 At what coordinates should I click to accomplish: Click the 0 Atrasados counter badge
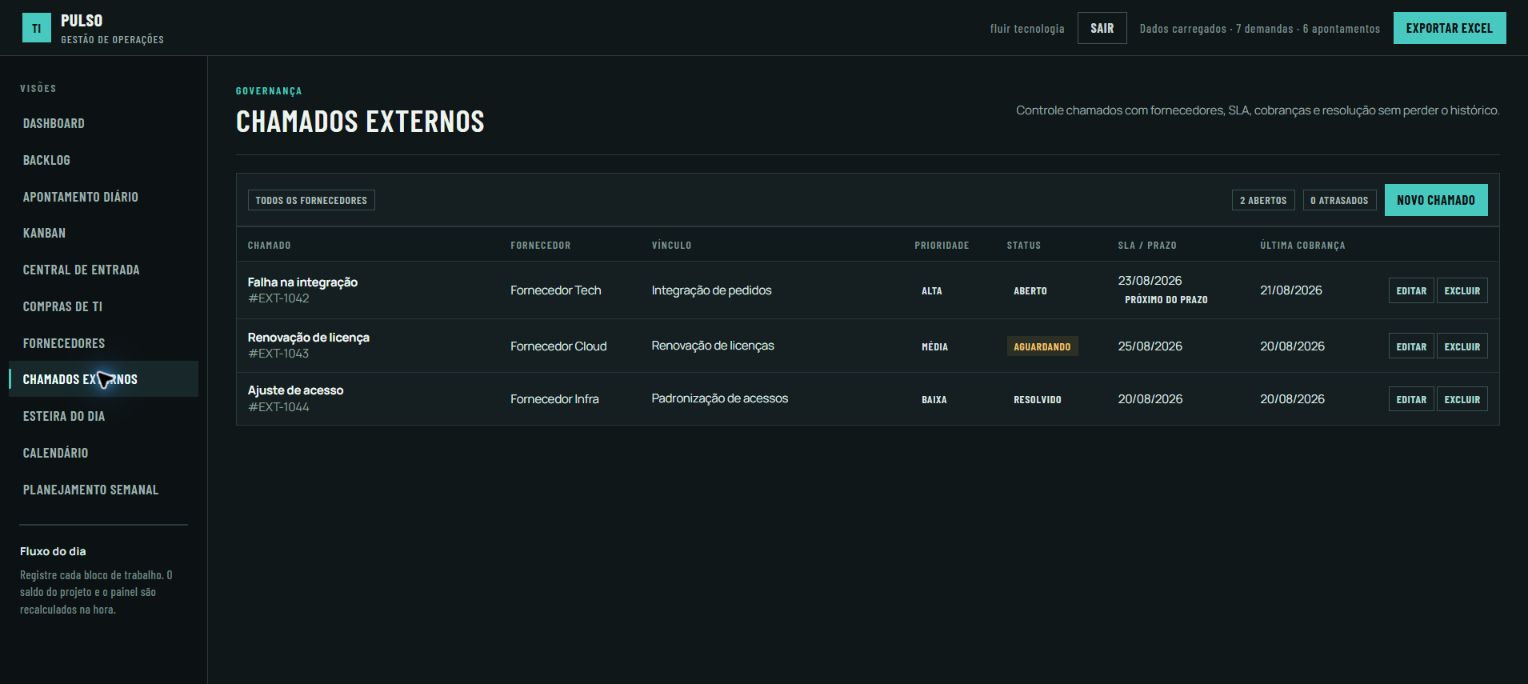coord(1339,200)
